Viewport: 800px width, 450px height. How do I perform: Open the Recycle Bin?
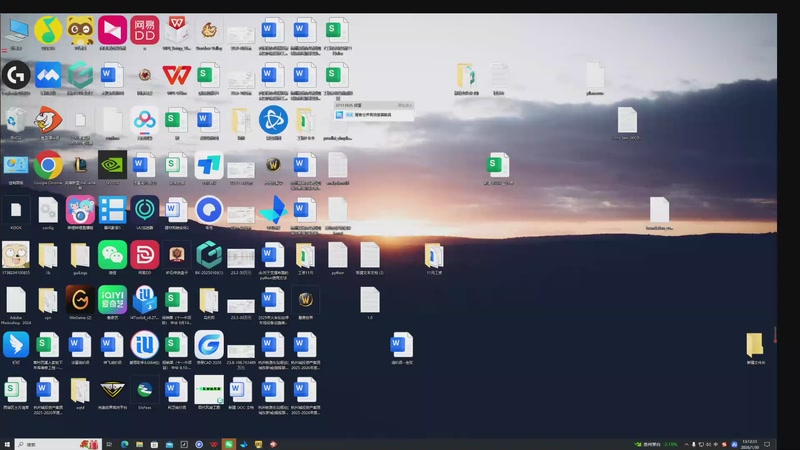pos(16,122)
